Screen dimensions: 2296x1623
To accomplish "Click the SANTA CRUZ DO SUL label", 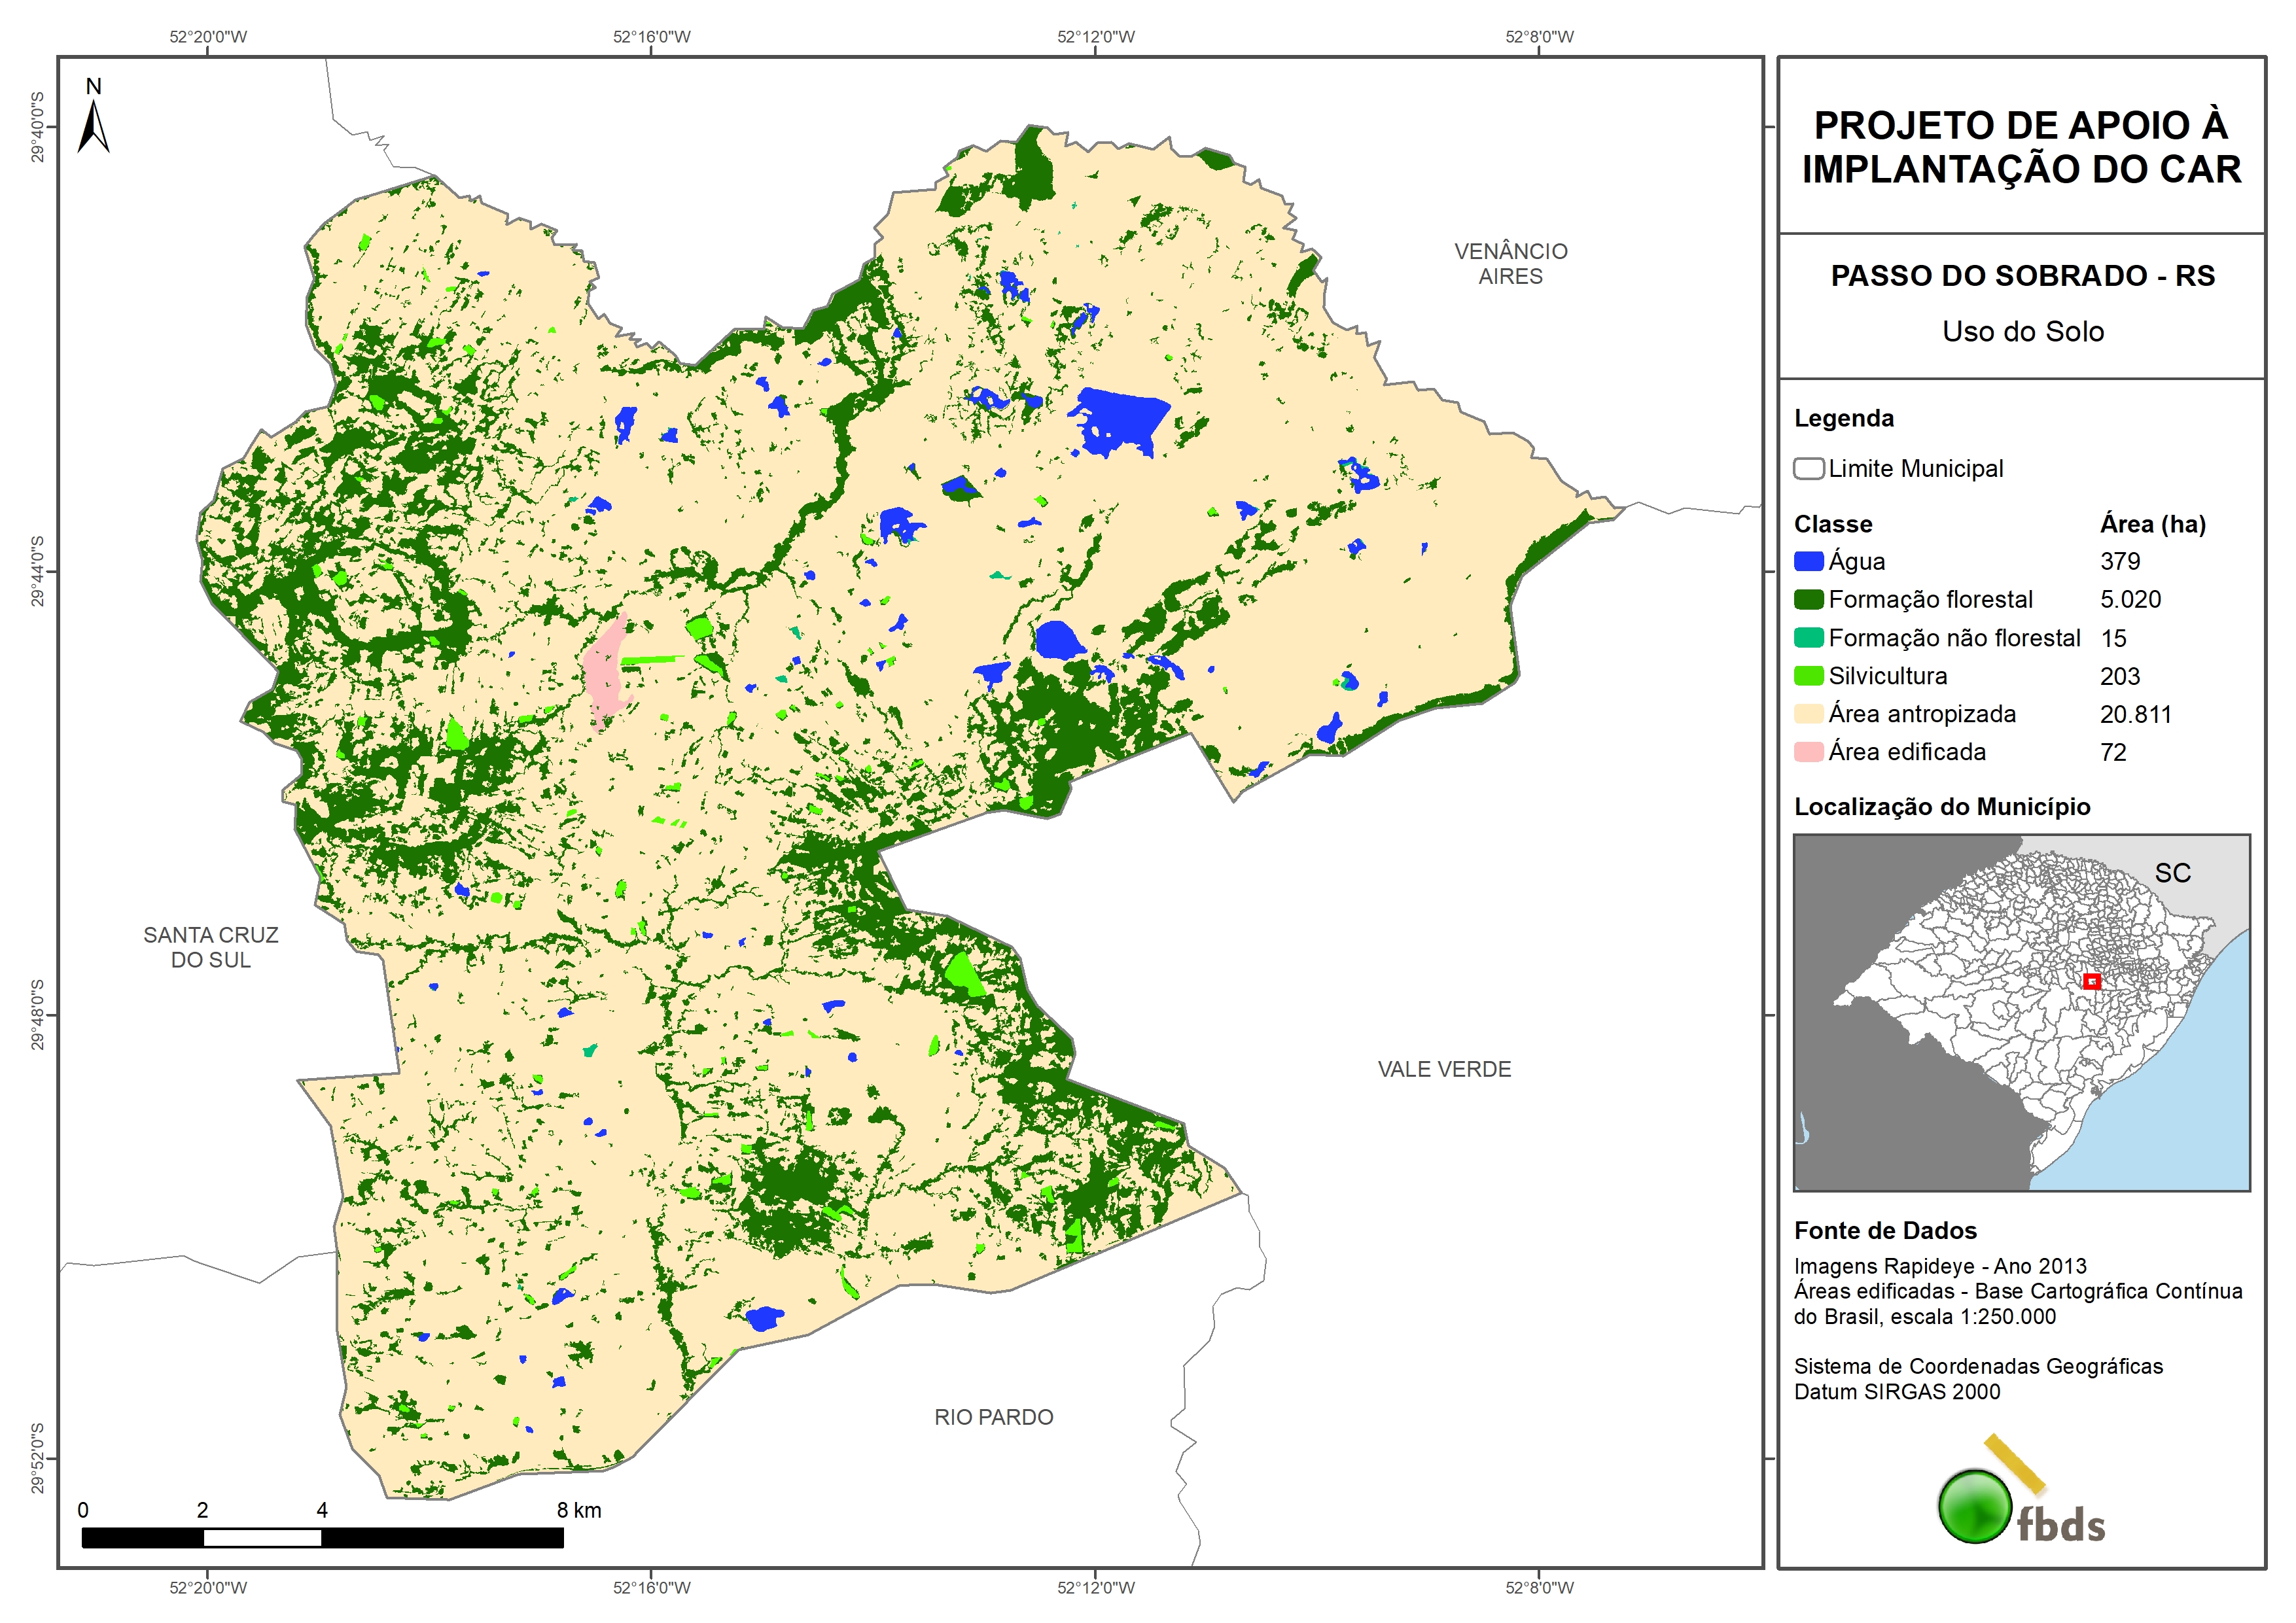I will coord(211,947).
